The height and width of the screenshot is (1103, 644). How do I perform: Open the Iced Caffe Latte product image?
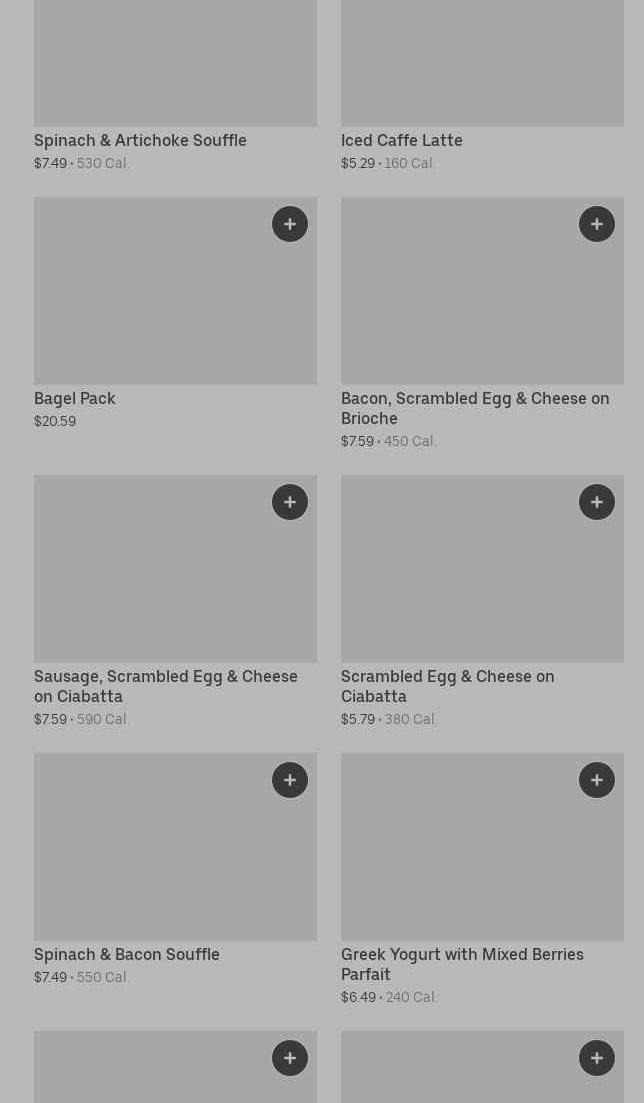[482, 62]
